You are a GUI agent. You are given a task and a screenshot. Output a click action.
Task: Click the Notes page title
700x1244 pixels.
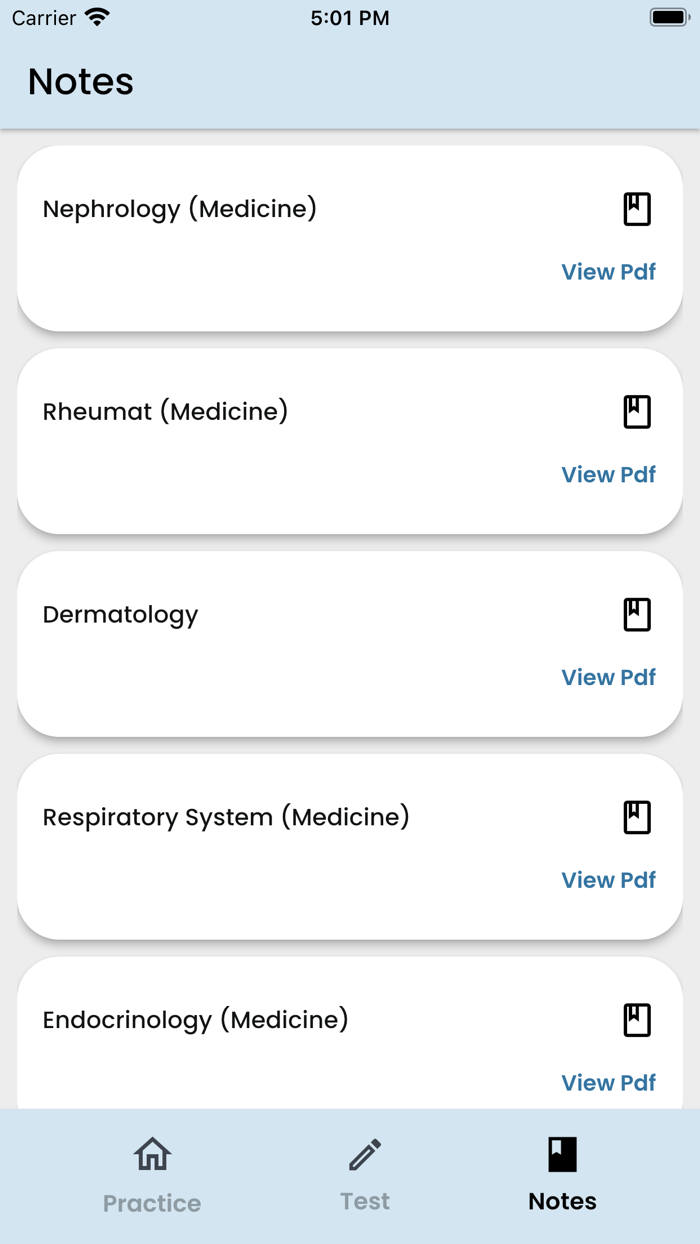click(79, 82)
